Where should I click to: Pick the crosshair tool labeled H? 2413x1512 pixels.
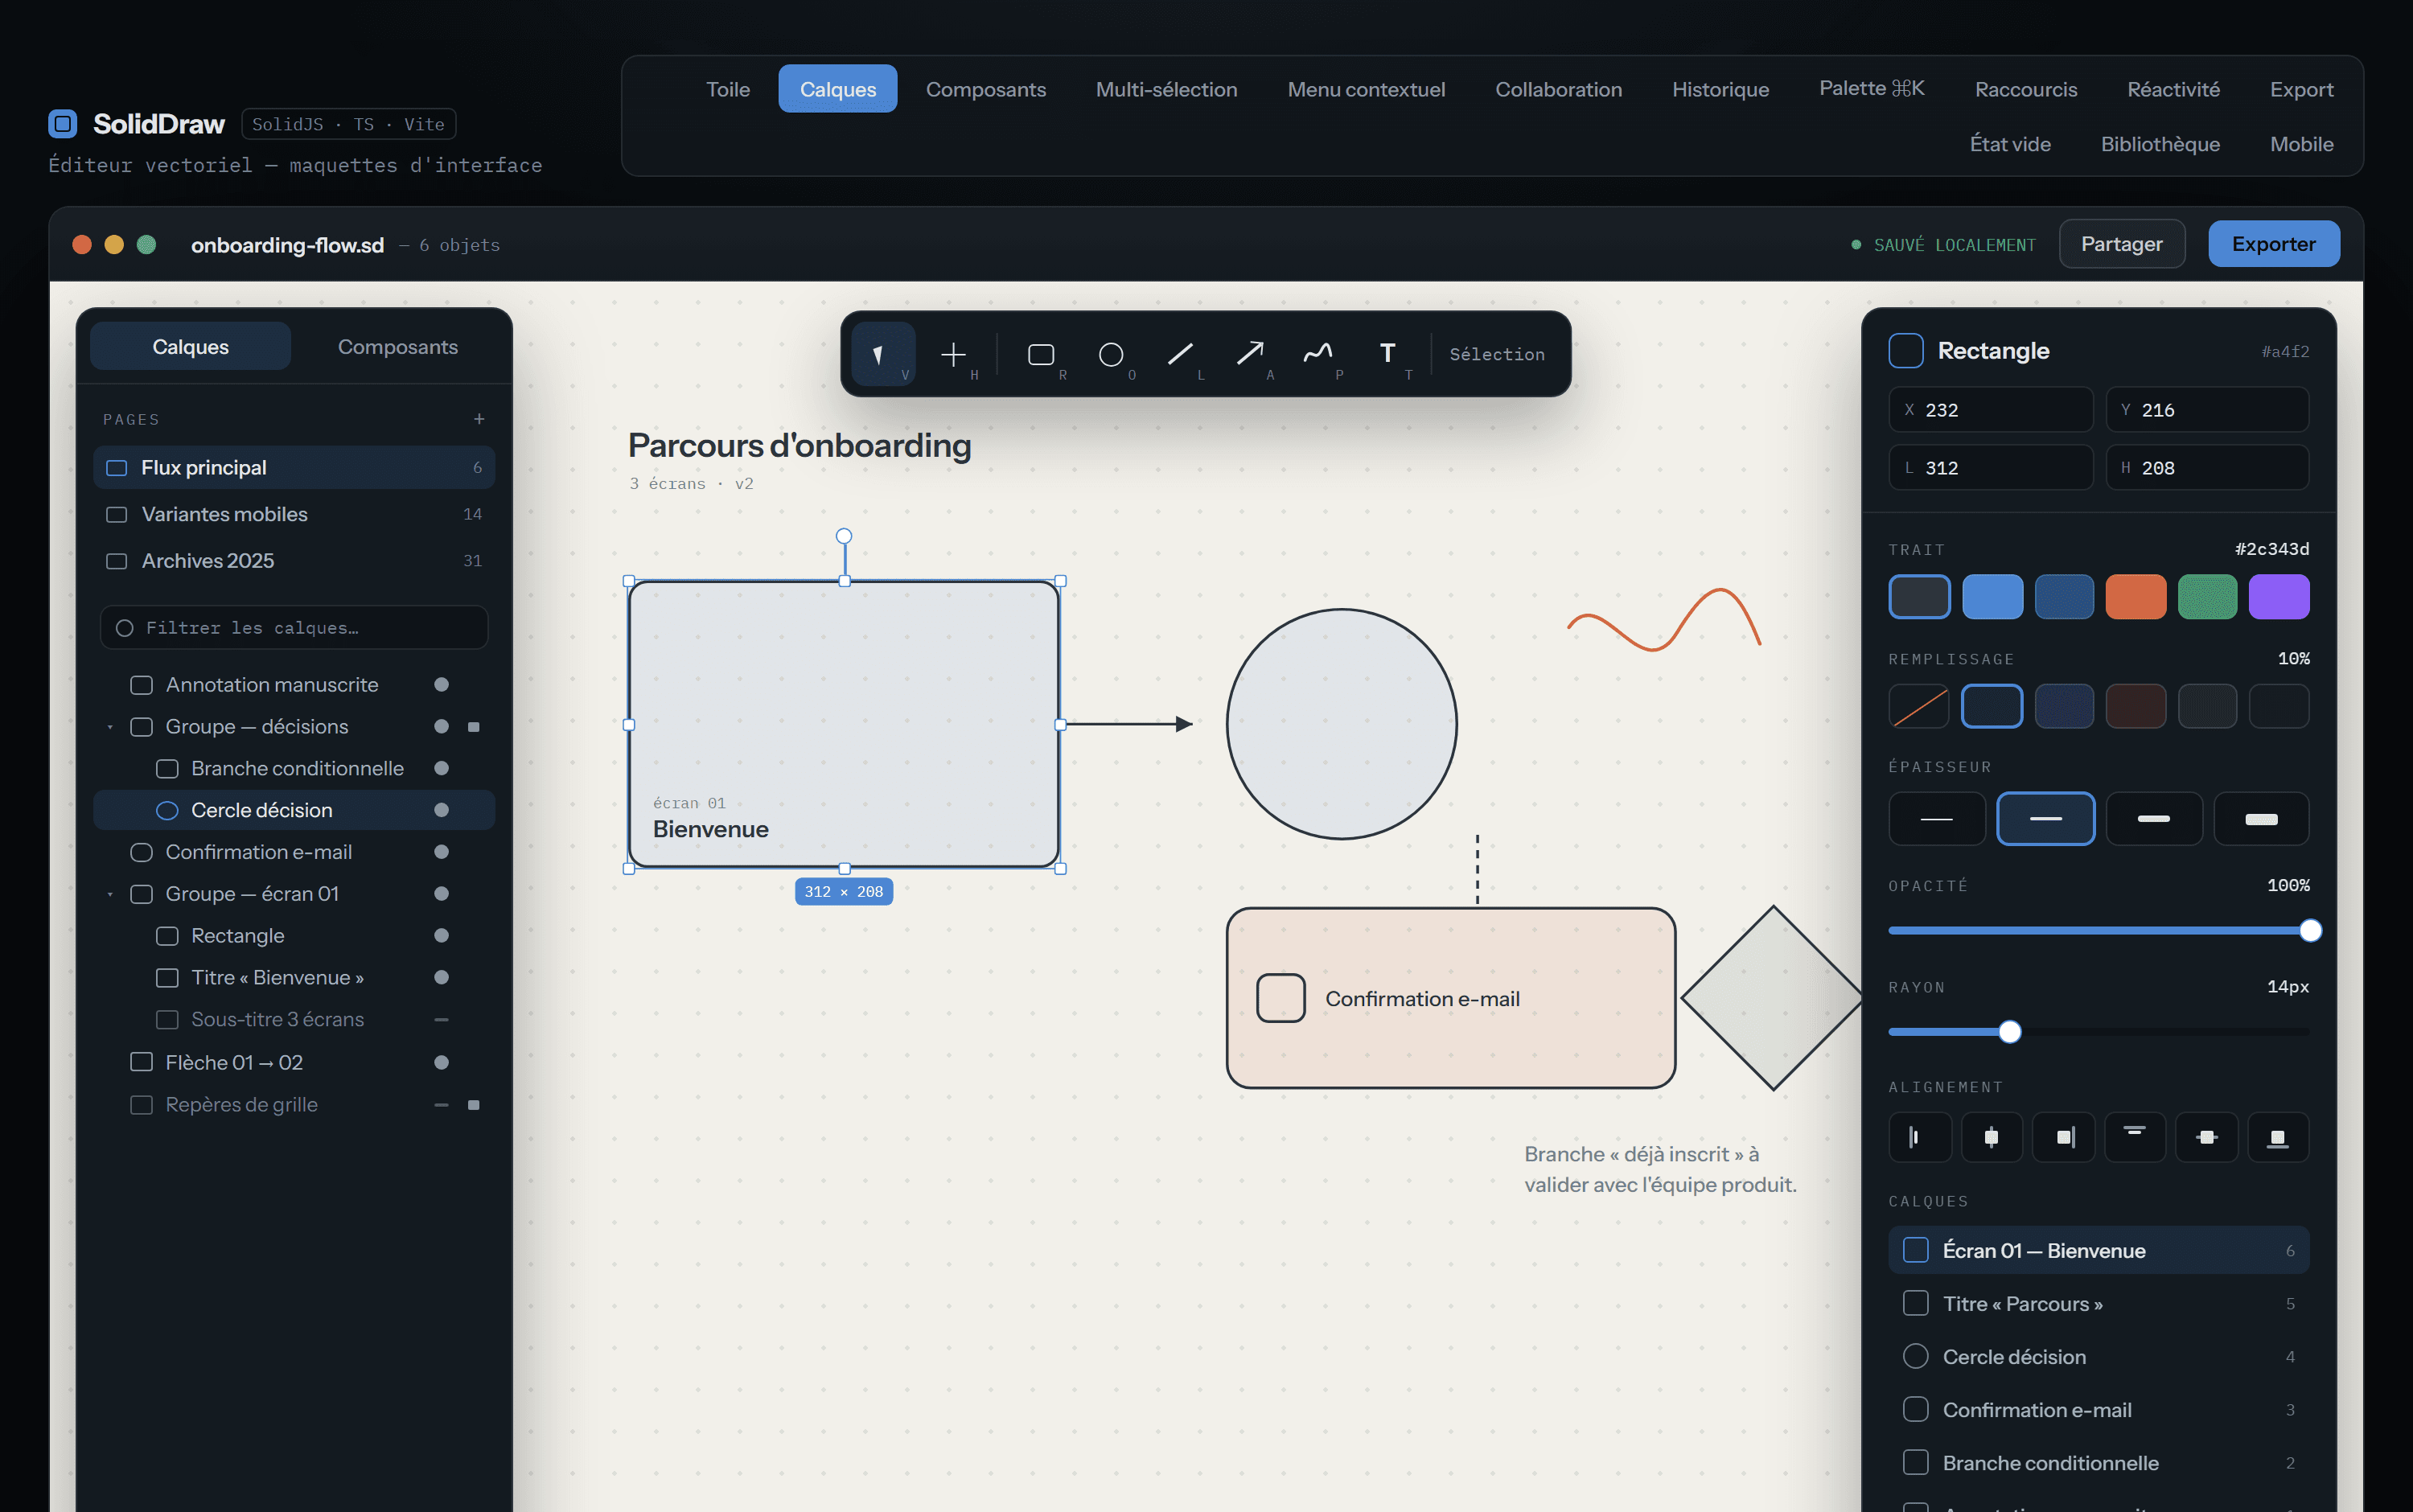(953, 354)
